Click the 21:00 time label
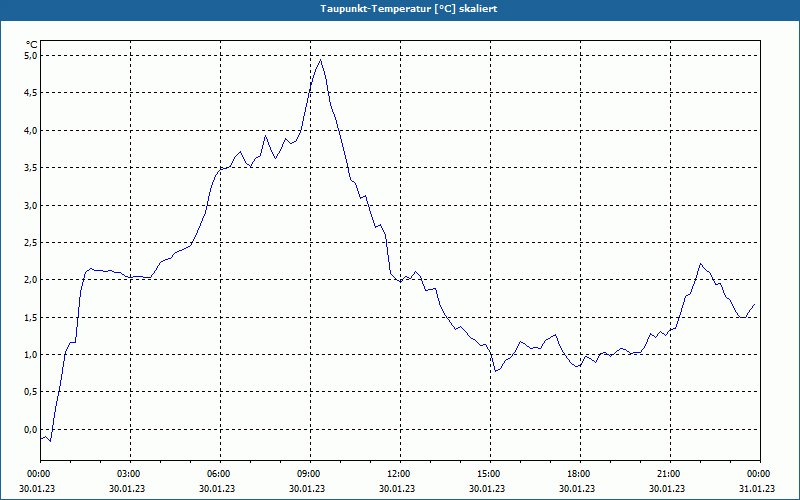 click(670, 474)
